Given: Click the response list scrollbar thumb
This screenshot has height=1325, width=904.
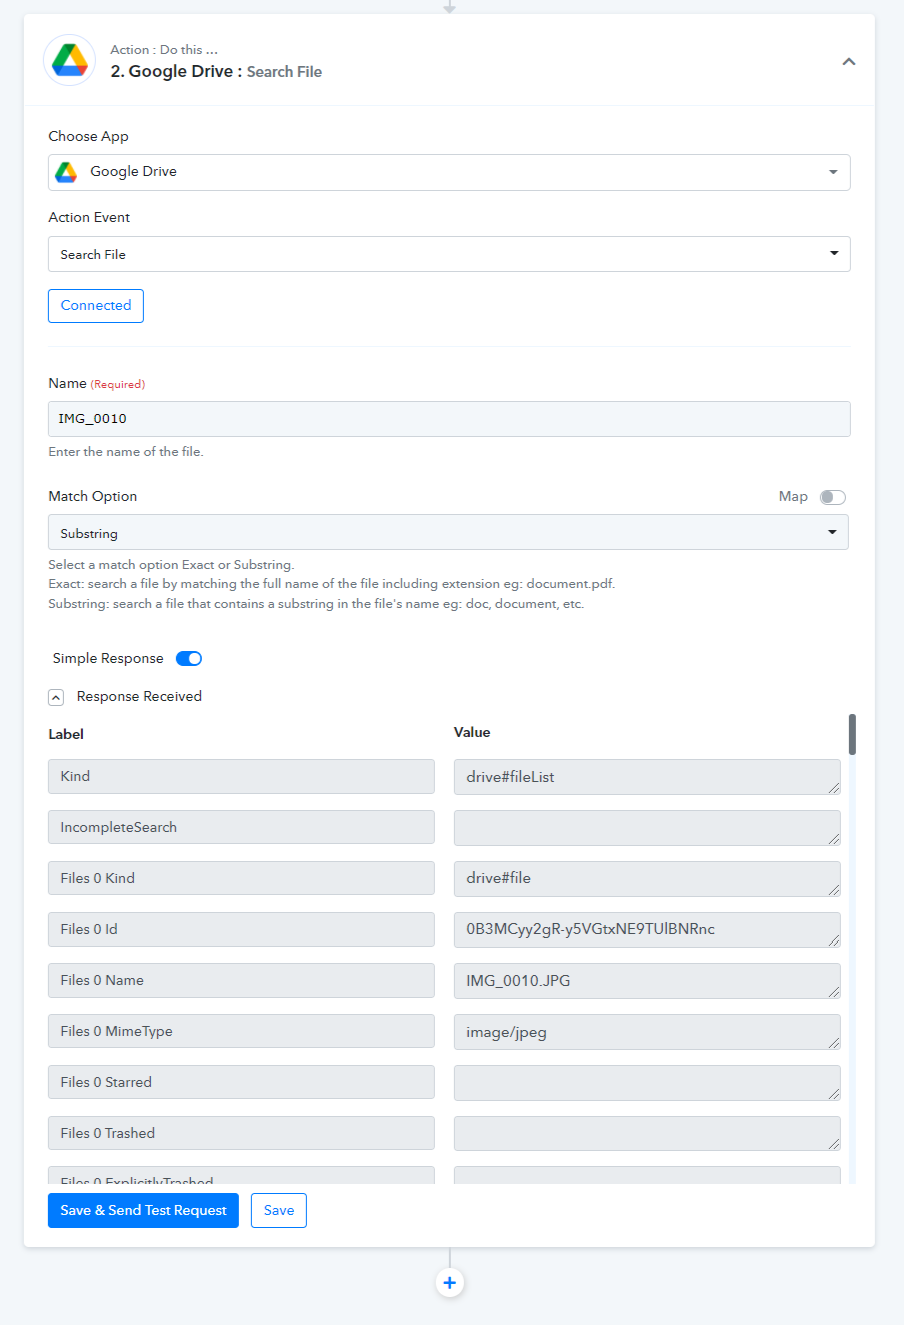Looking at the screenshot, I should [852, 734].
